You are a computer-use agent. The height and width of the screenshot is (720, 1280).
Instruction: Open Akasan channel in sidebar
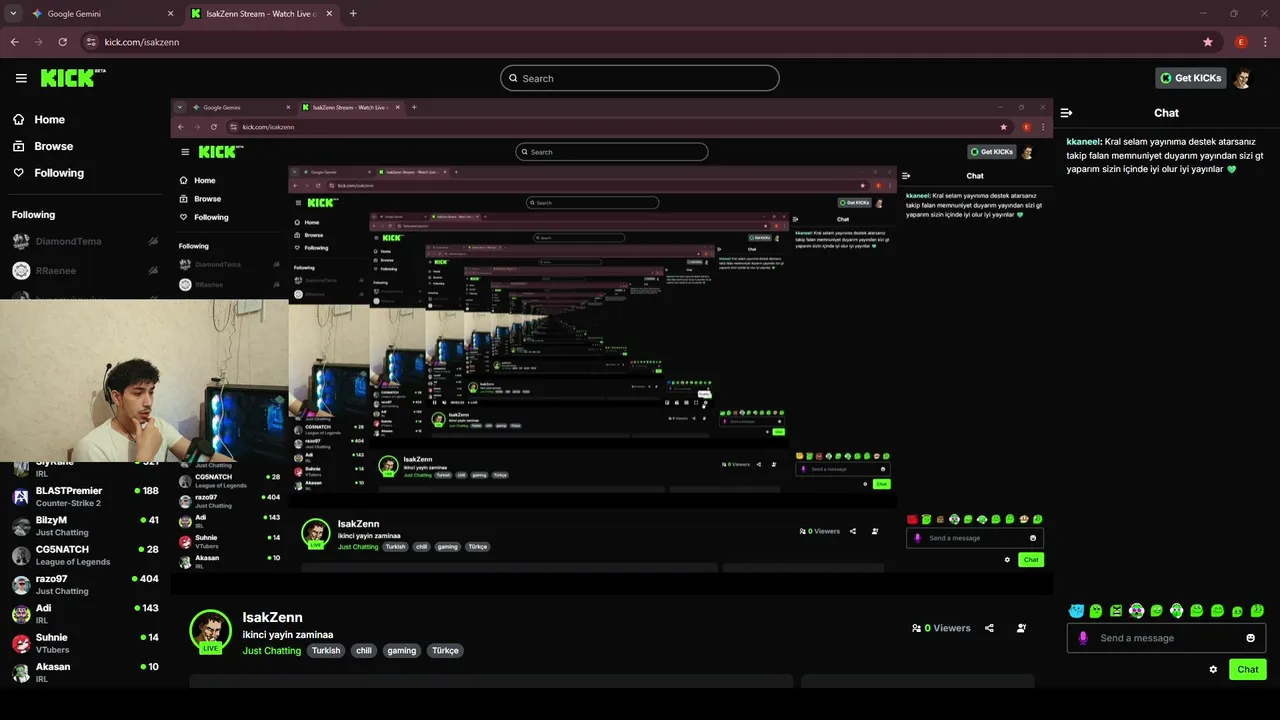point(85,672)
